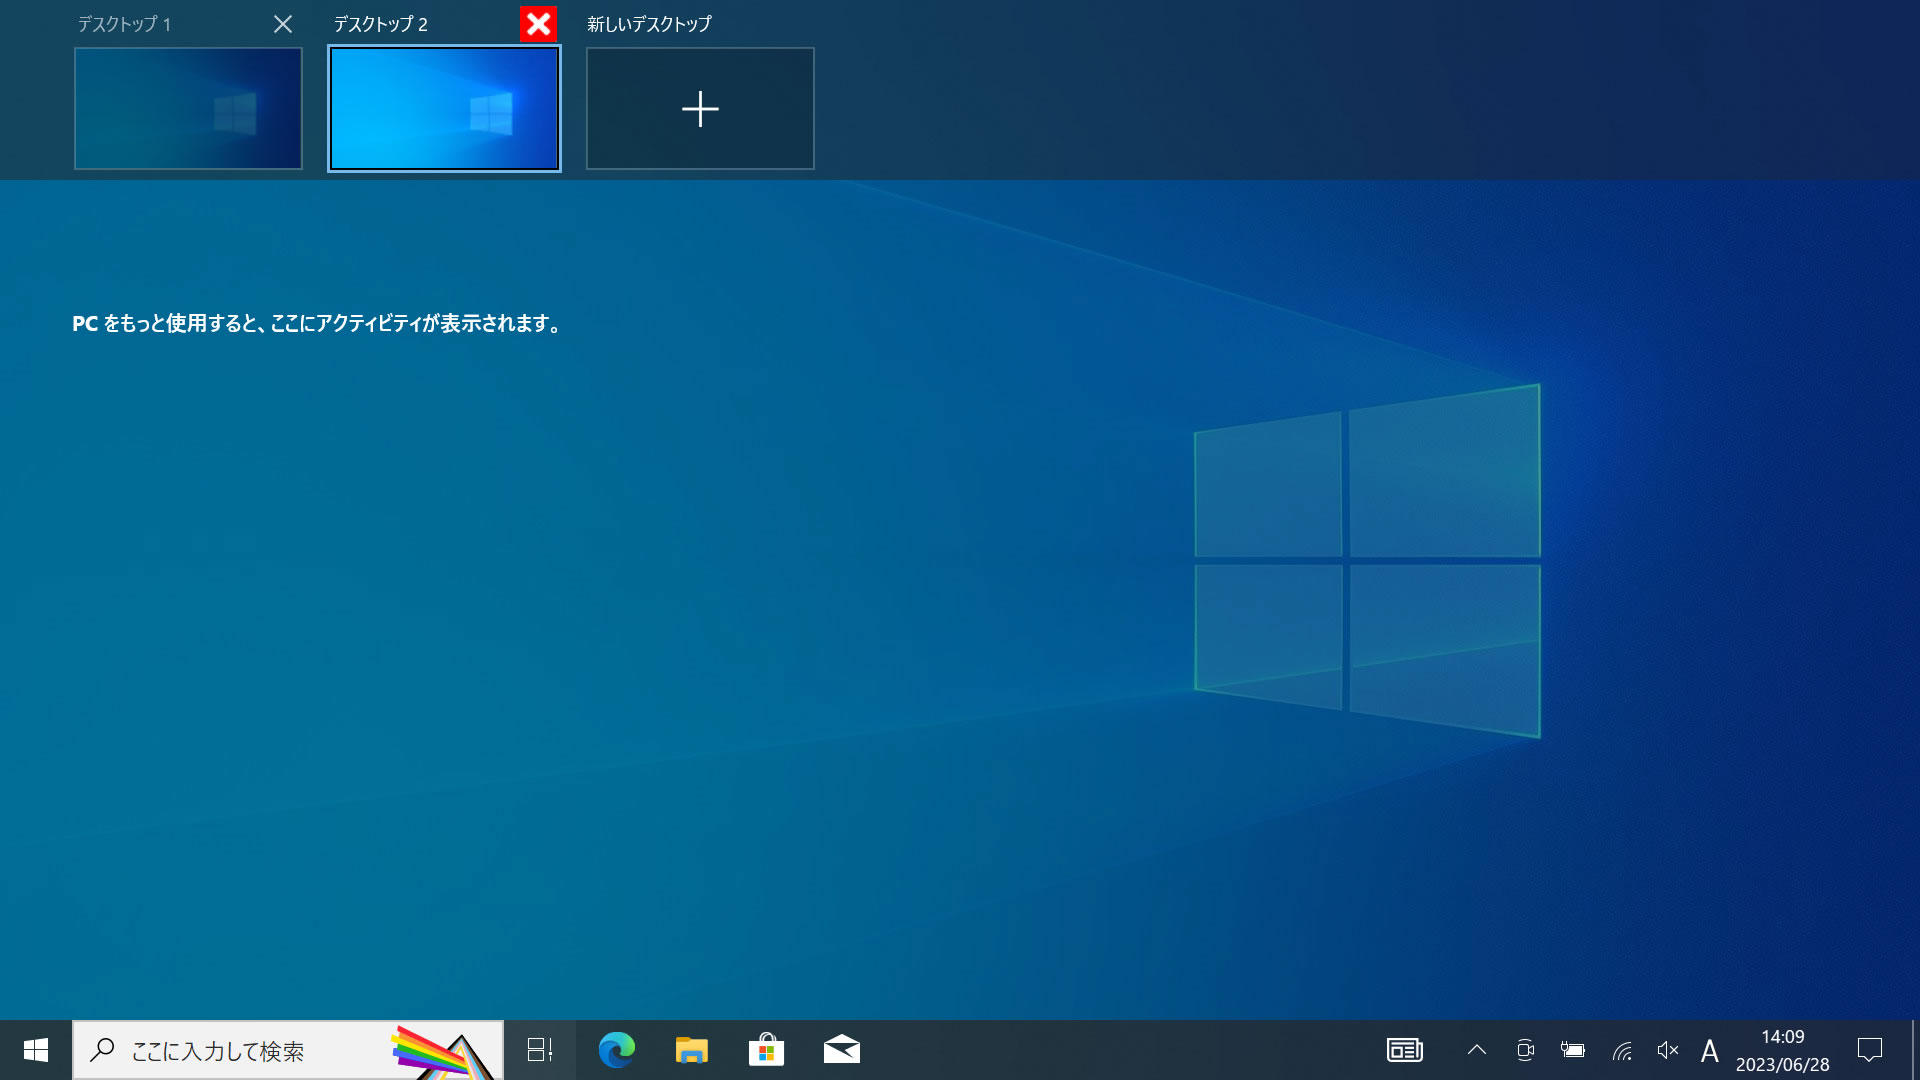Open the Wi-Fi network flyout
The height and width of the screenshot is (1080, 1920).
(1622, 1050)
